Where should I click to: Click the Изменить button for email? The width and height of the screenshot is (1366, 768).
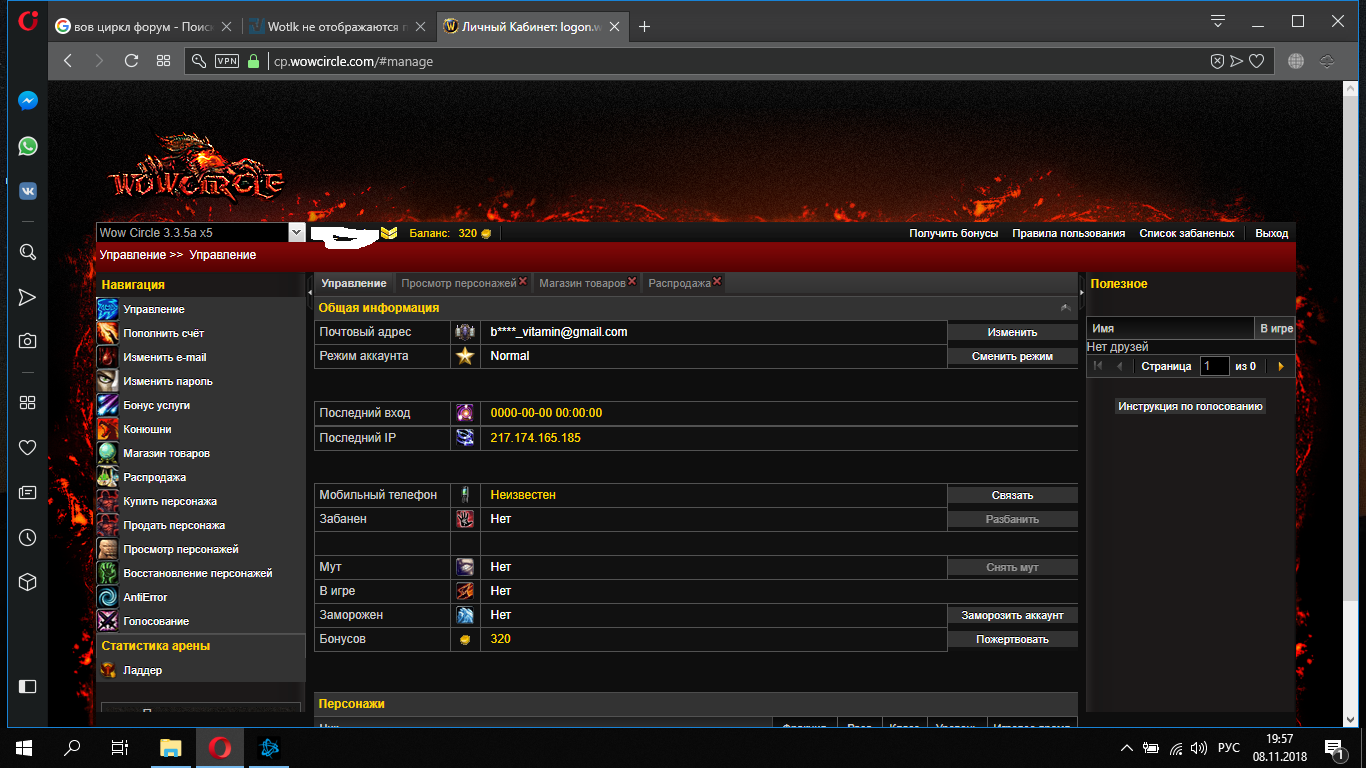click(x=1012, y=332)
